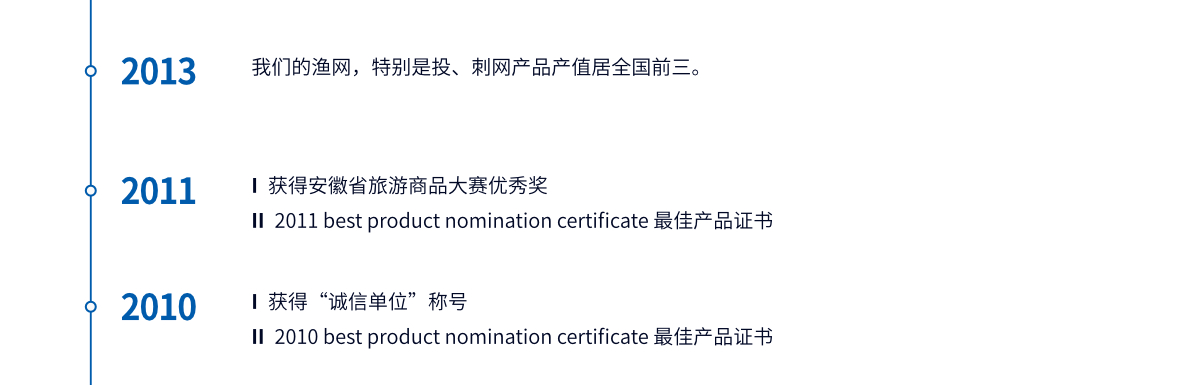Select the 2013 year heading
Screen dimensions: 1200x385
(x=159, y=72)
